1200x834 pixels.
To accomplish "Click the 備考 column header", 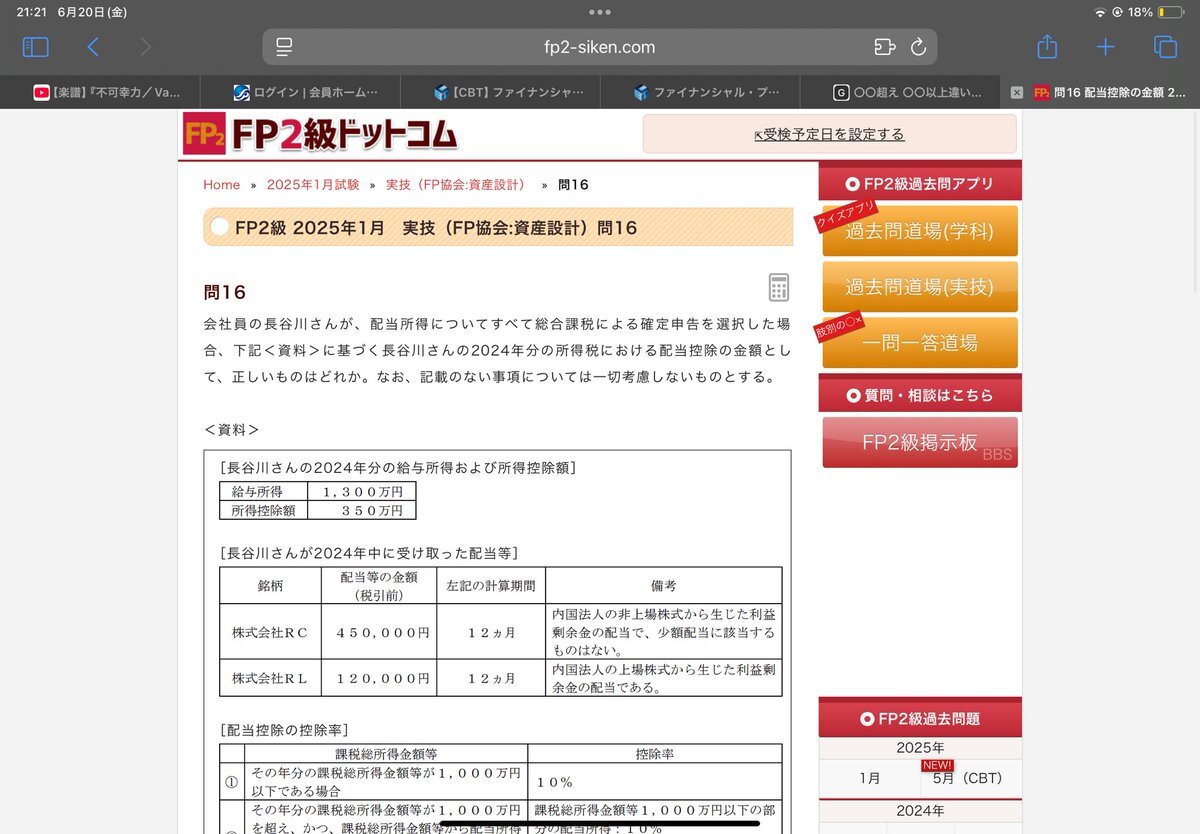I will point(663,585).
